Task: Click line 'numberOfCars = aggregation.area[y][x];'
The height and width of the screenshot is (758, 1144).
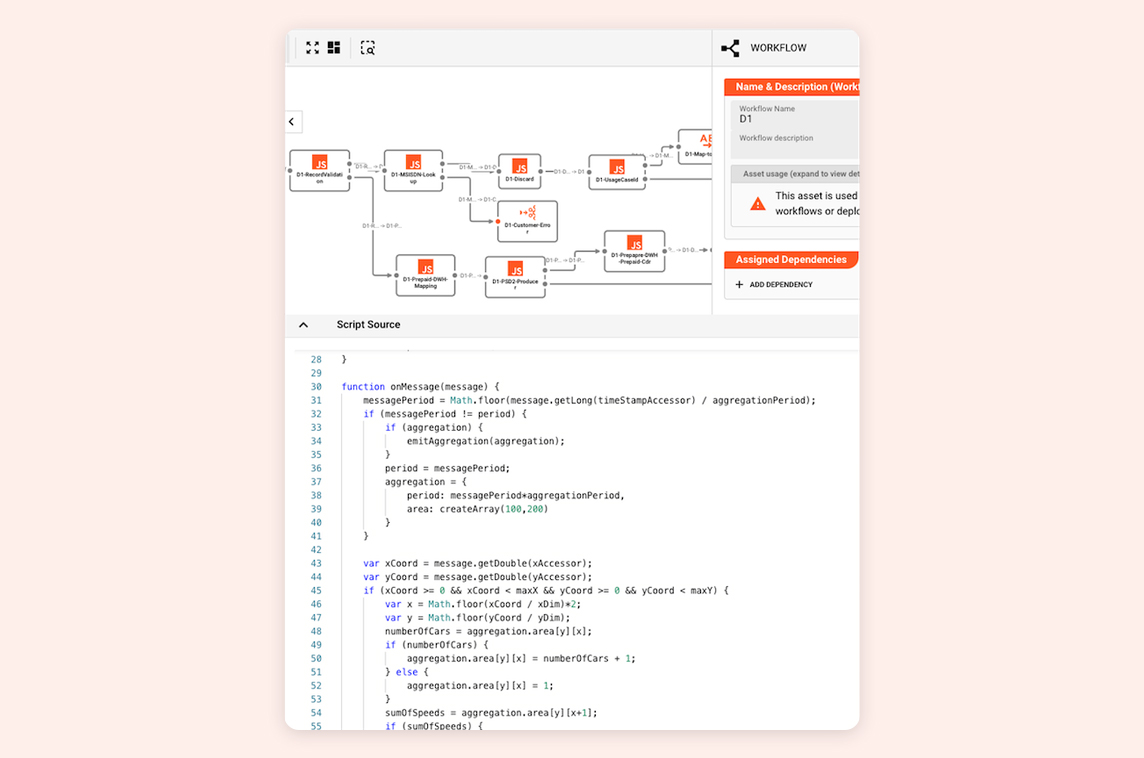Action: tap(488, 632)
